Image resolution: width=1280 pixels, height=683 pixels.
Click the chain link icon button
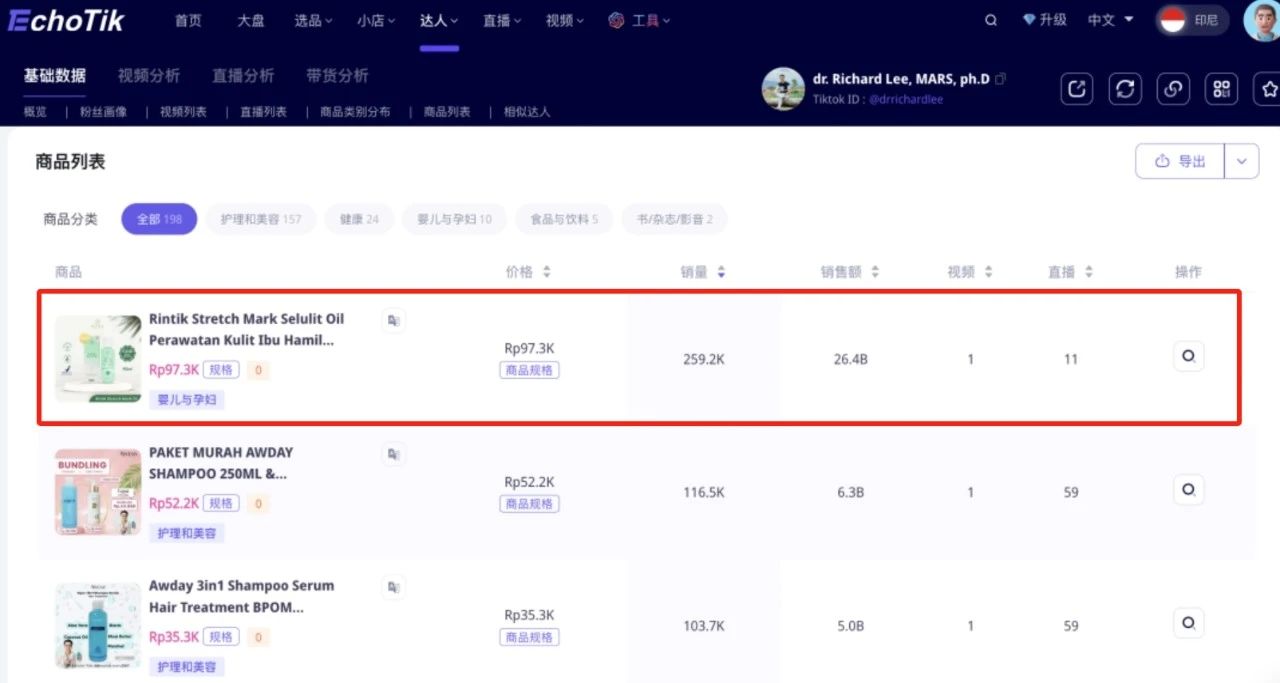(x=1173, y=89)
